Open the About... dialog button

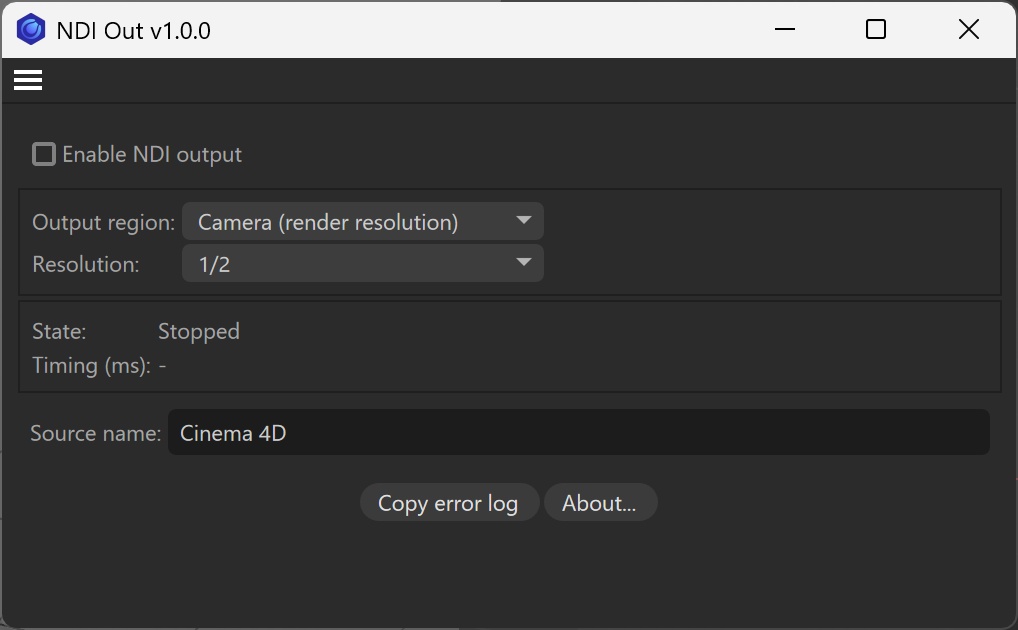coord(600,503)
